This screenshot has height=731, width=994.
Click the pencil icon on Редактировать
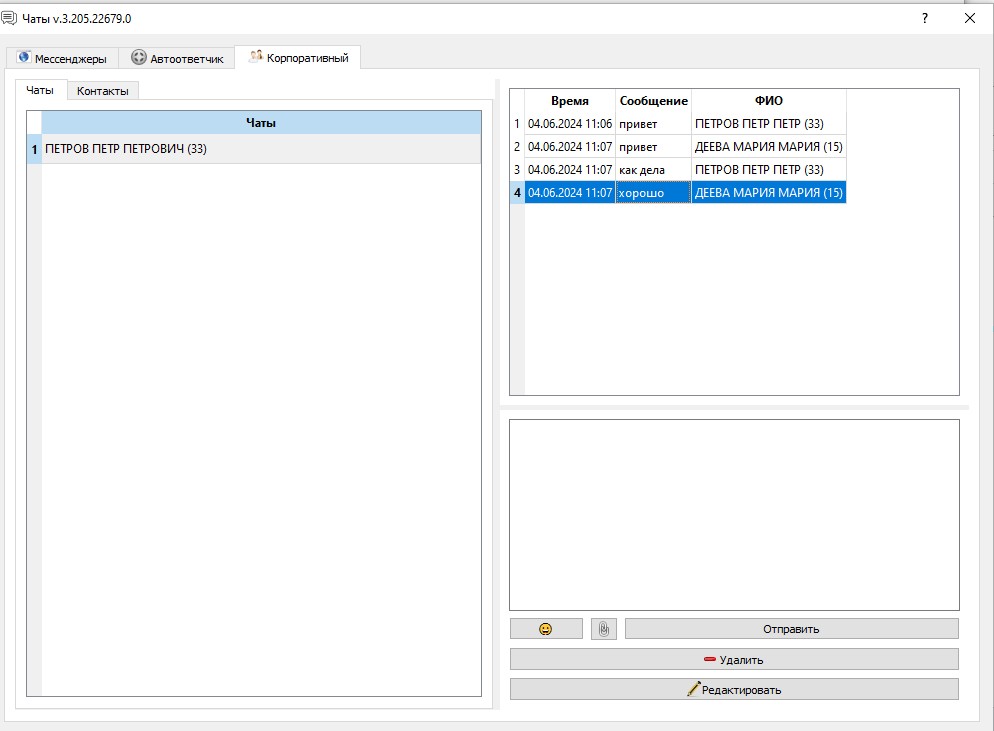(694, 689)
